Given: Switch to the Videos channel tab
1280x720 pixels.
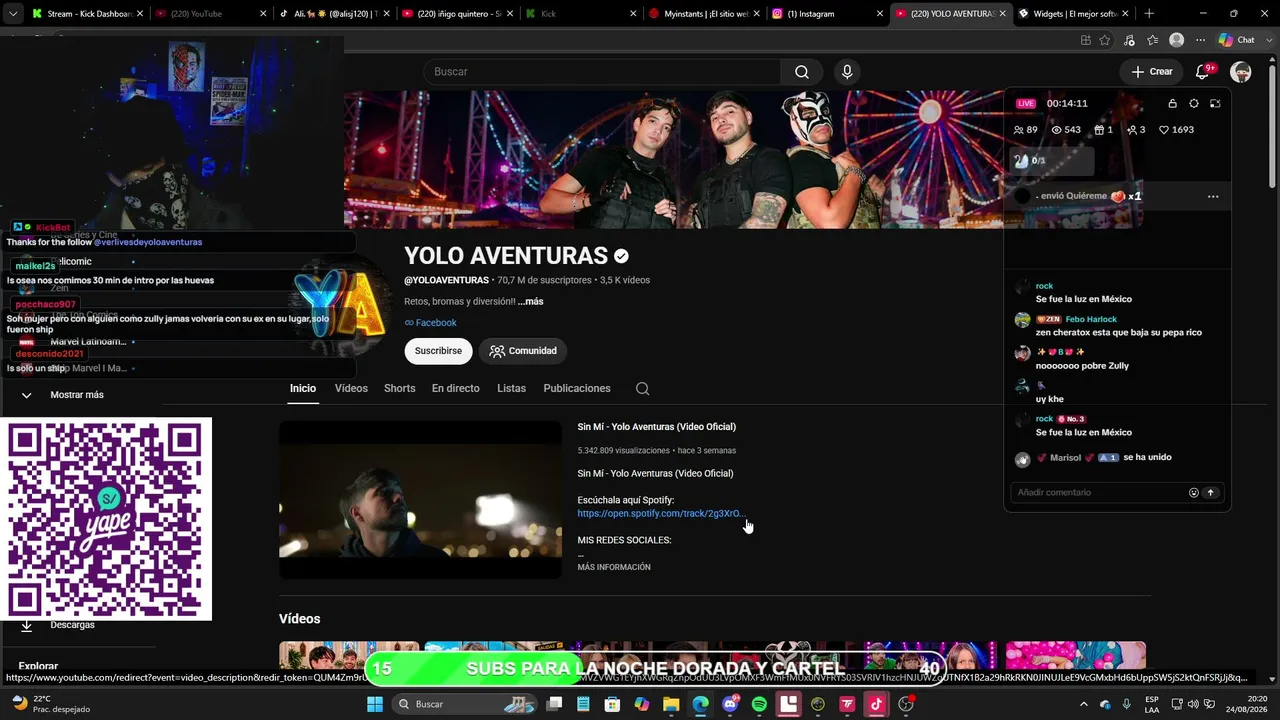Looking at the screenshot, I should (351, 389).
